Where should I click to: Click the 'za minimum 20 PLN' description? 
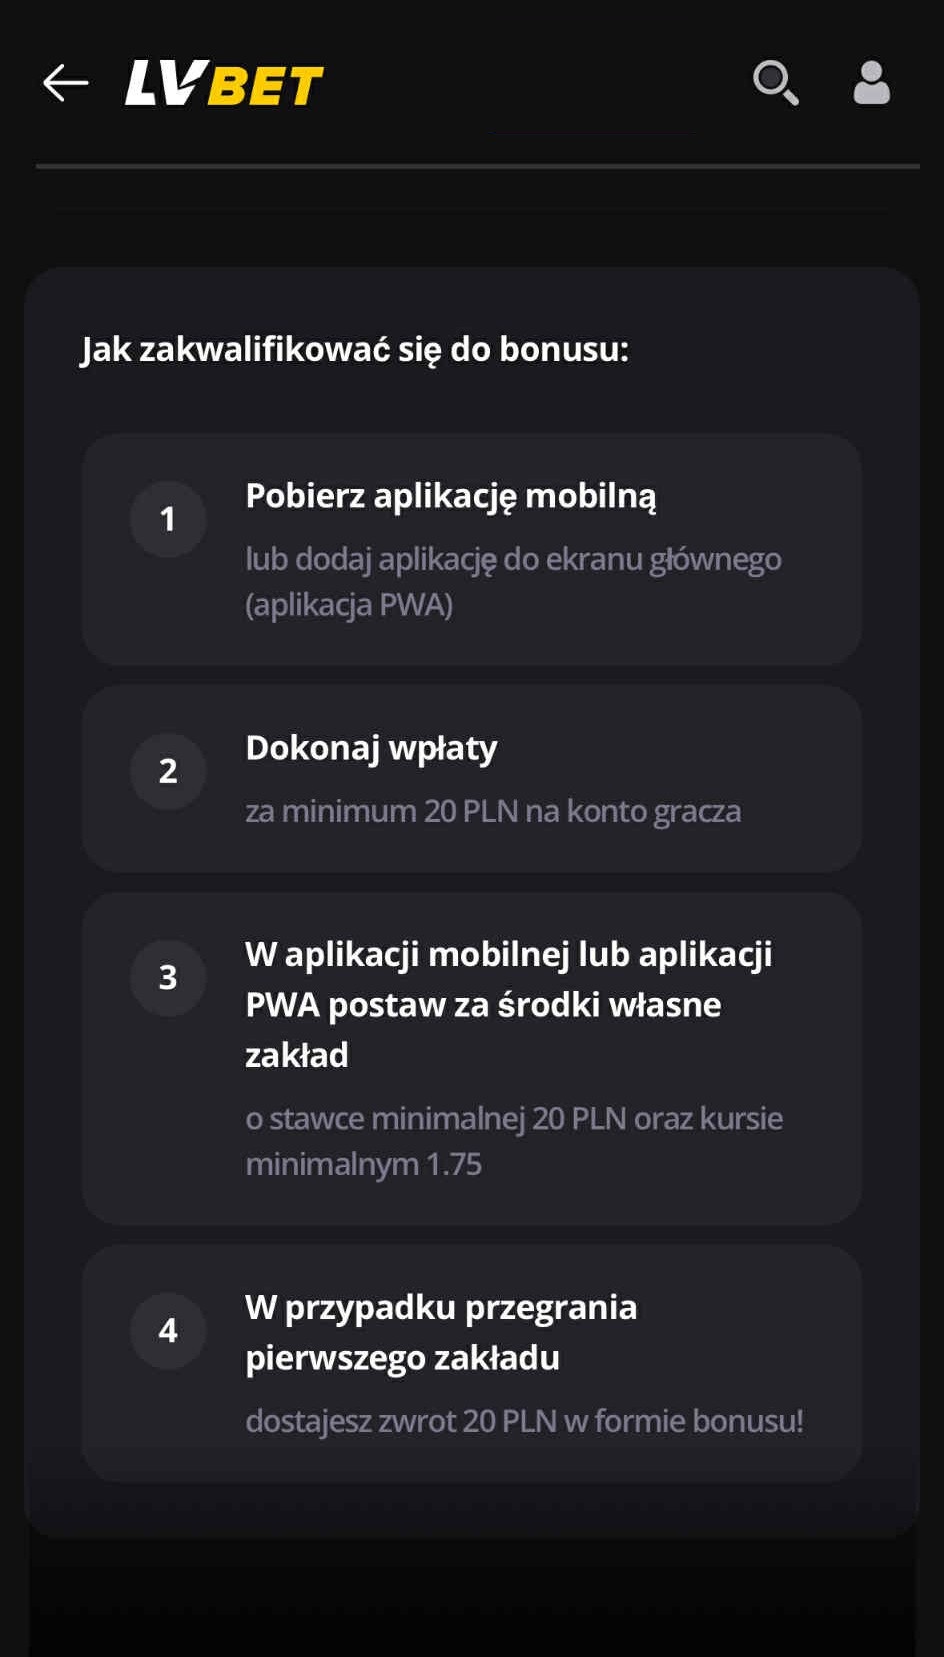click(x=382, y=811)
